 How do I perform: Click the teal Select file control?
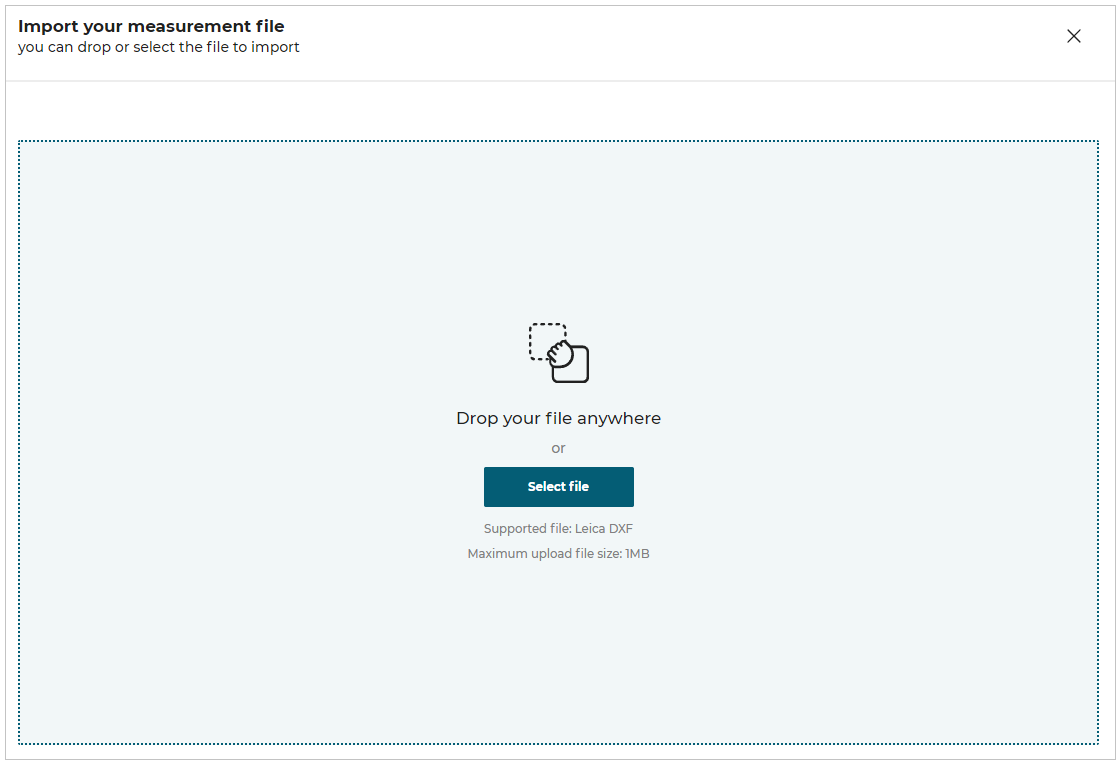pos(558,487)
